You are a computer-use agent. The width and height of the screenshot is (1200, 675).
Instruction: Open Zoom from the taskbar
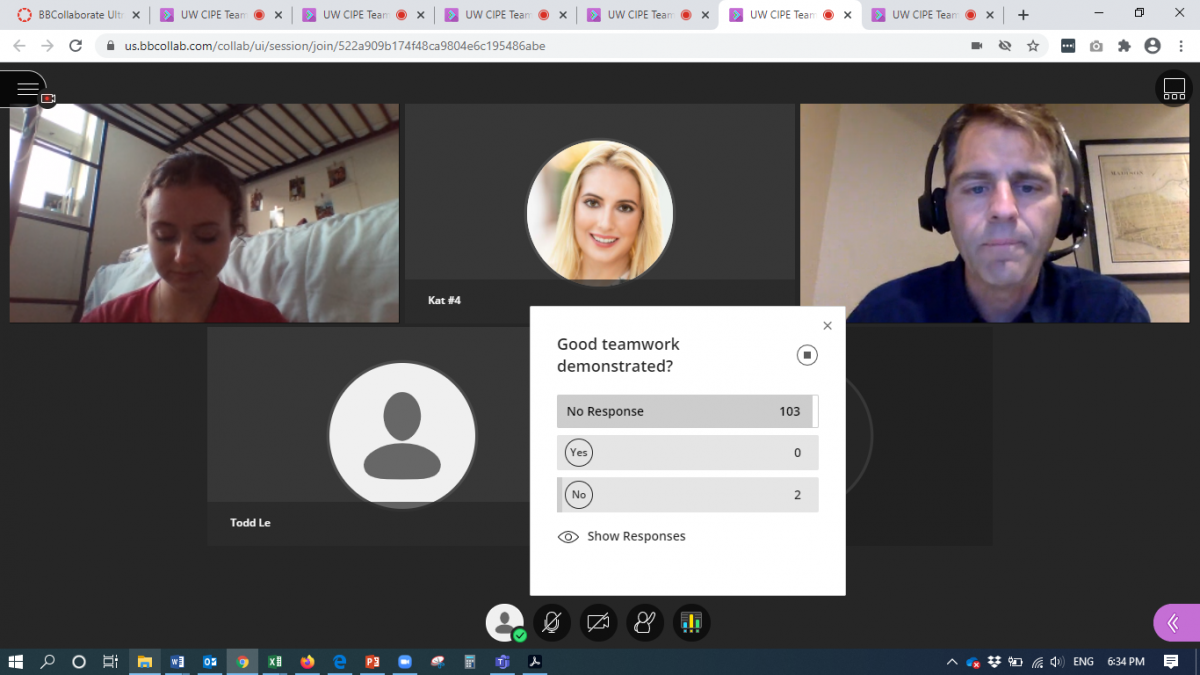tap(405, 662)
